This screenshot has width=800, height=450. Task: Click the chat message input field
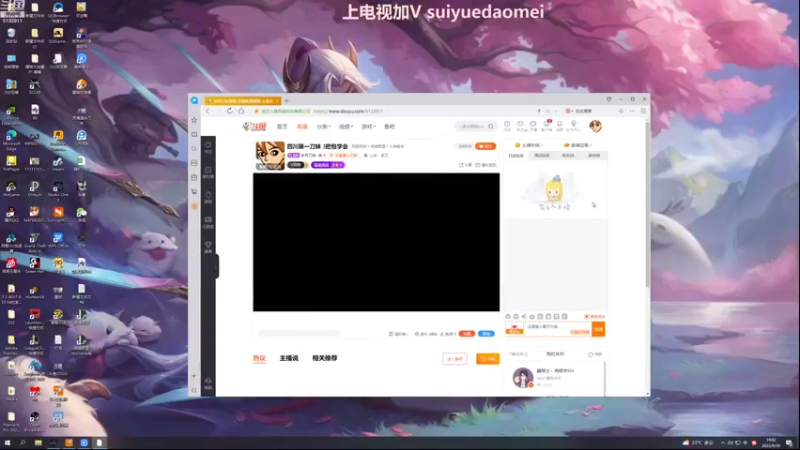coord(558,329)
